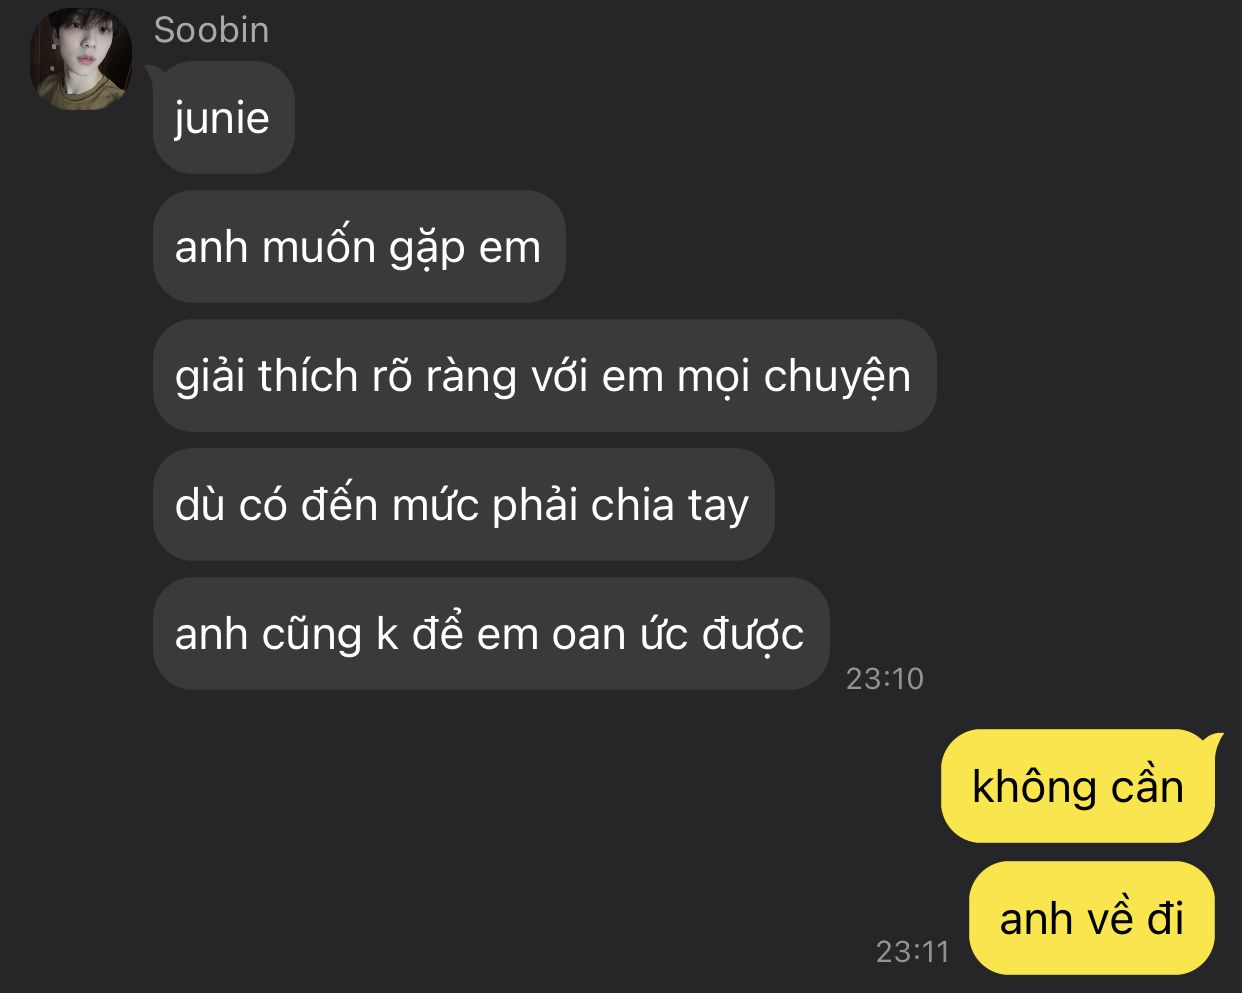The width and height of the screenshot is (1242, 993).
Task: Tap the sender name Soobin
Action: pyautogui.click(x=211, y=30)
